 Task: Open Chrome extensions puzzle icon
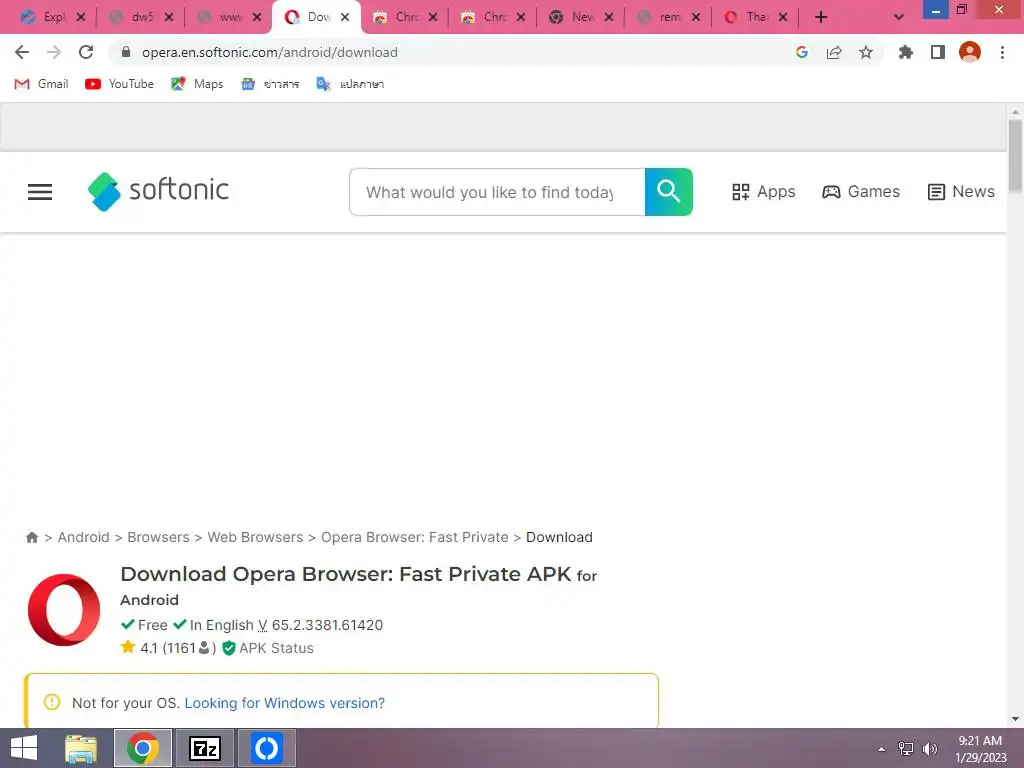click(x=906, y=52)
